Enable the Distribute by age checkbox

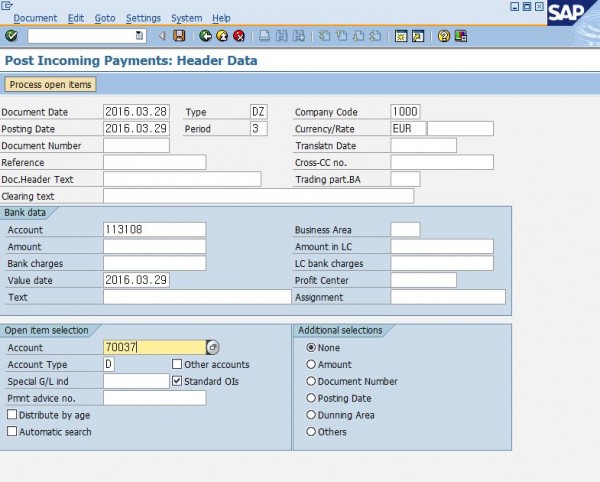click(12, 414)
